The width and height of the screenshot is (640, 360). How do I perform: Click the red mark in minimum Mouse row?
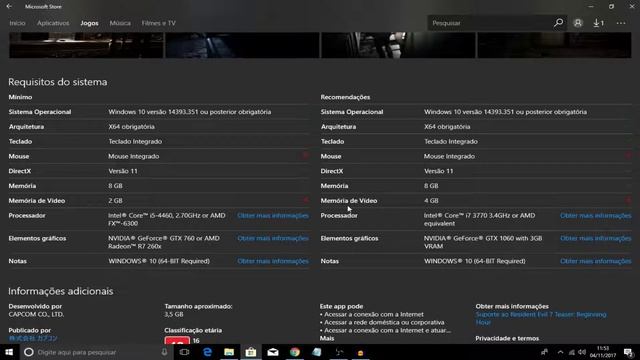[x=305, y=156]
